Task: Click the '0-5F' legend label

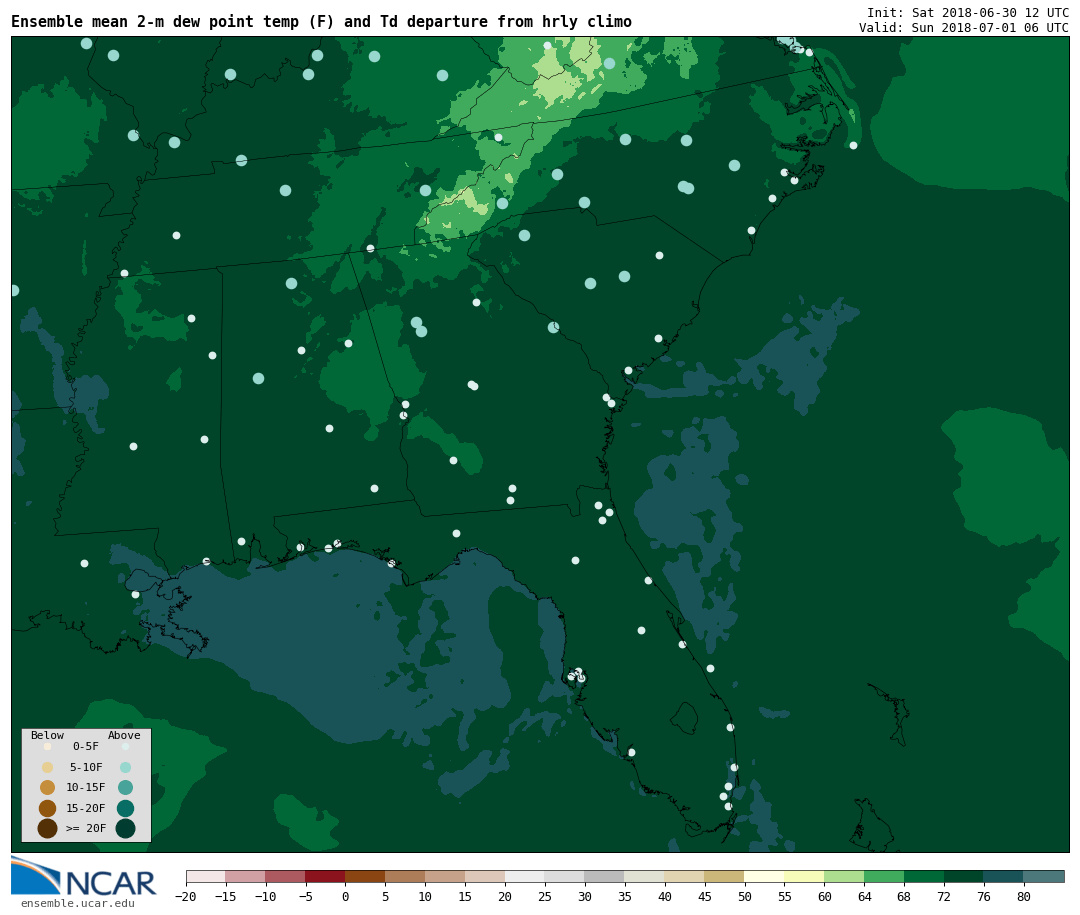Action: pyautogui.click(x=86, y=746)
